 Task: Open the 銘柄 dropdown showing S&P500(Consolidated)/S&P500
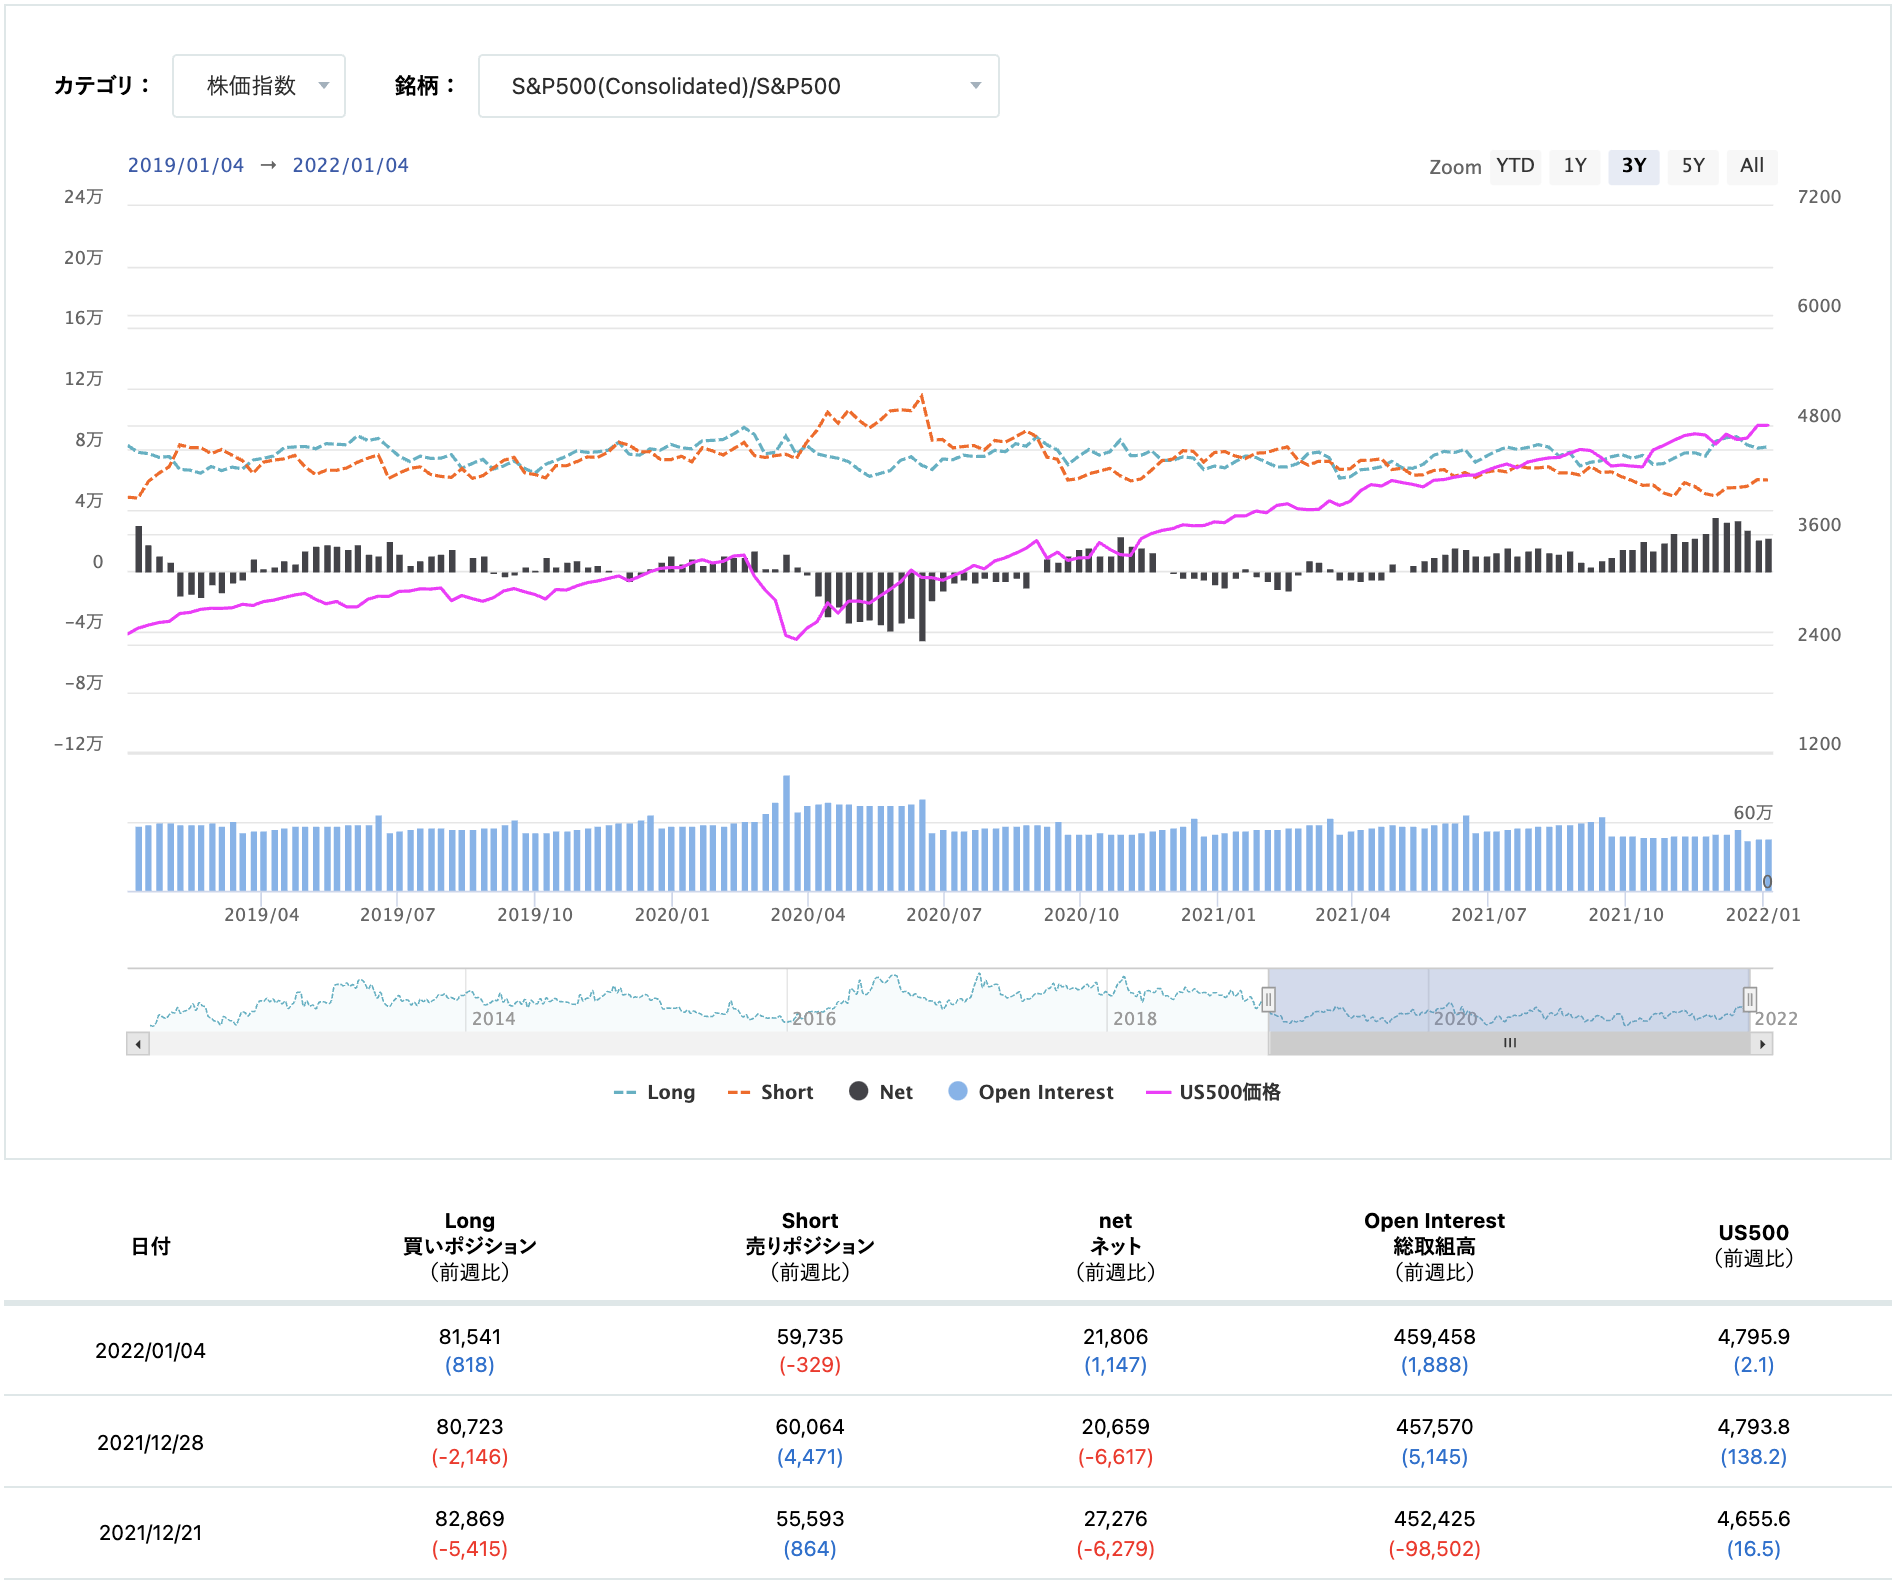click(738, 86)
